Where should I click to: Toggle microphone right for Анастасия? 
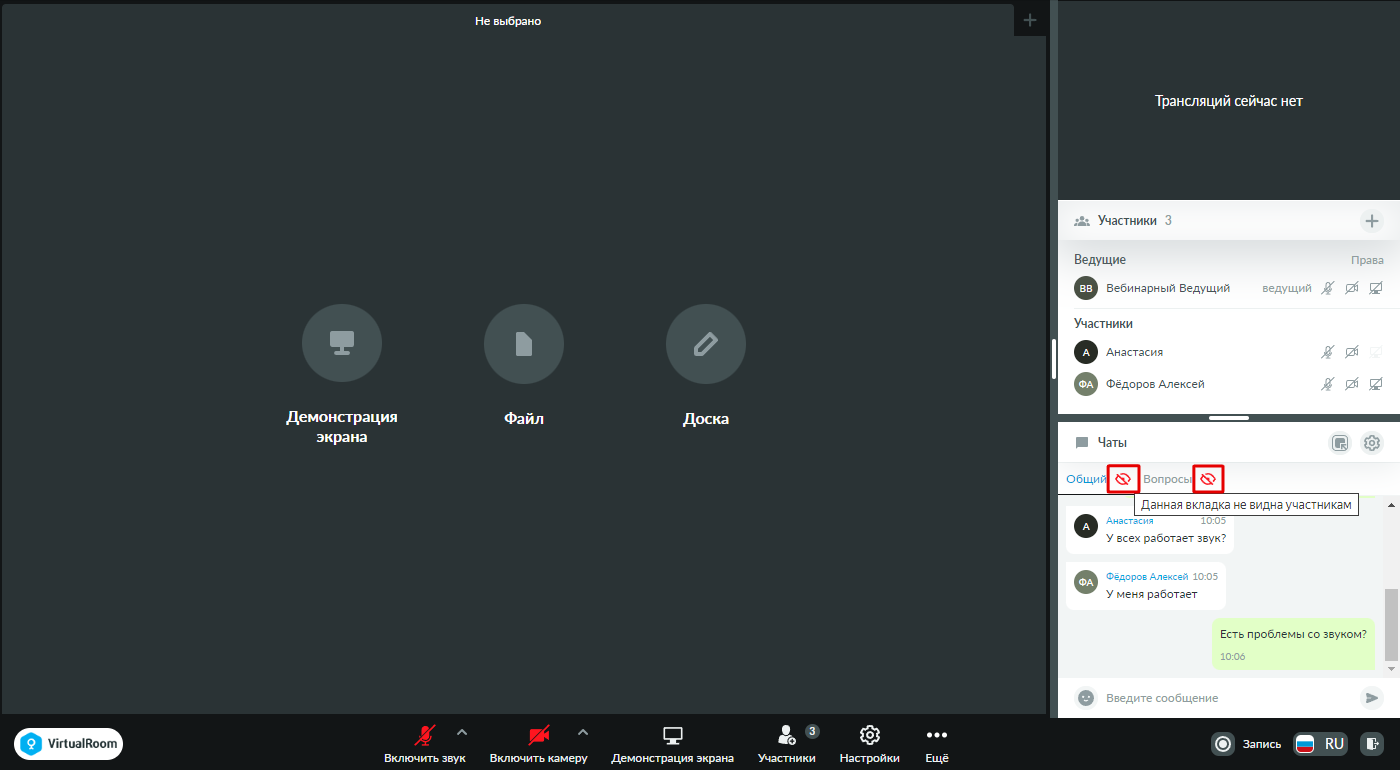pos(1328,352)
